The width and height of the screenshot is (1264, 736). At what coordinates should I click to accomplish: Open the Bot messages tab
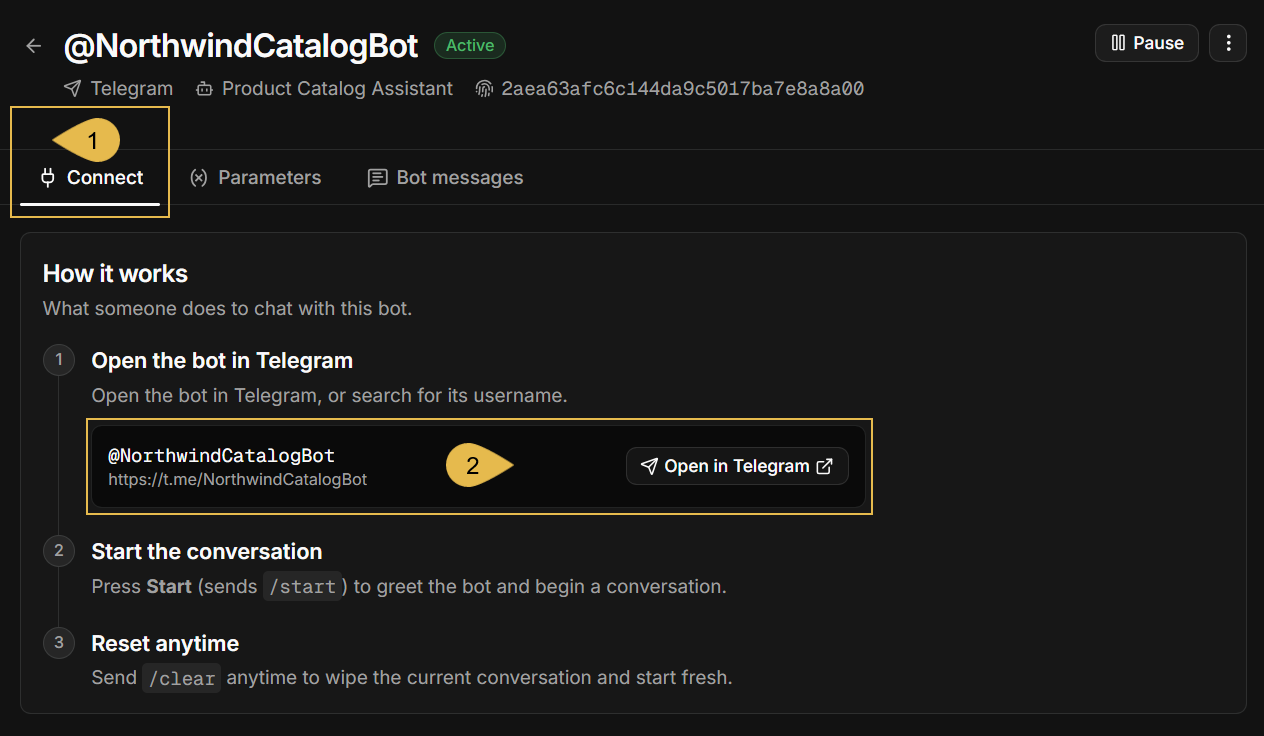445,178
